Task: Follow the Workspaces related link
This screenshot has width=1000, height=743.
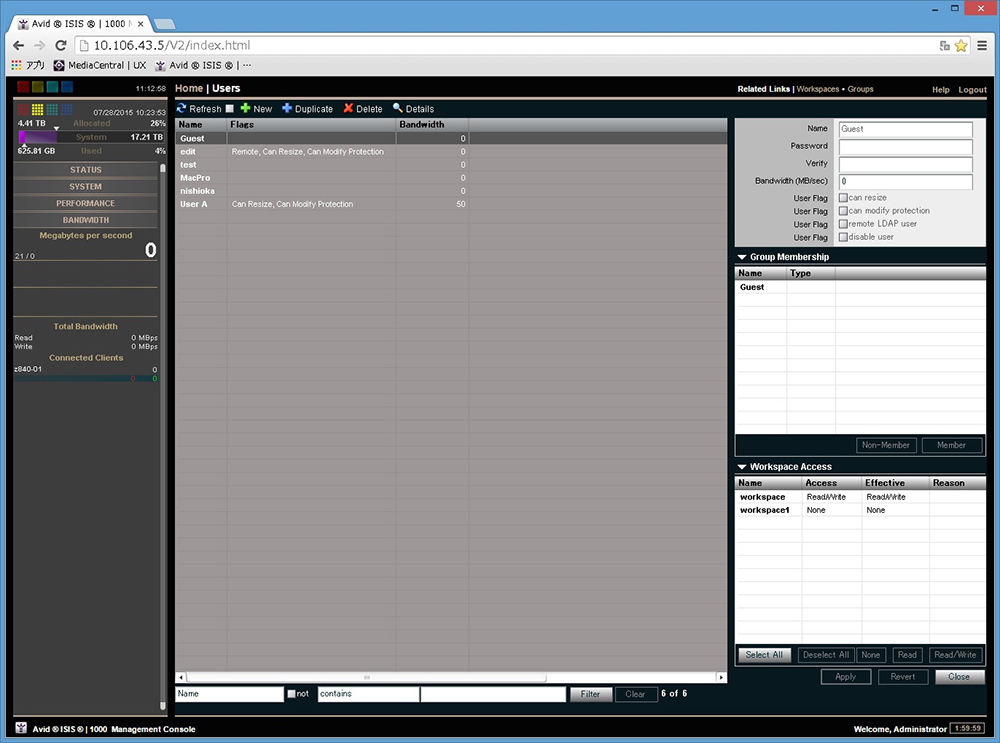Action: click(x=817, y=89)
